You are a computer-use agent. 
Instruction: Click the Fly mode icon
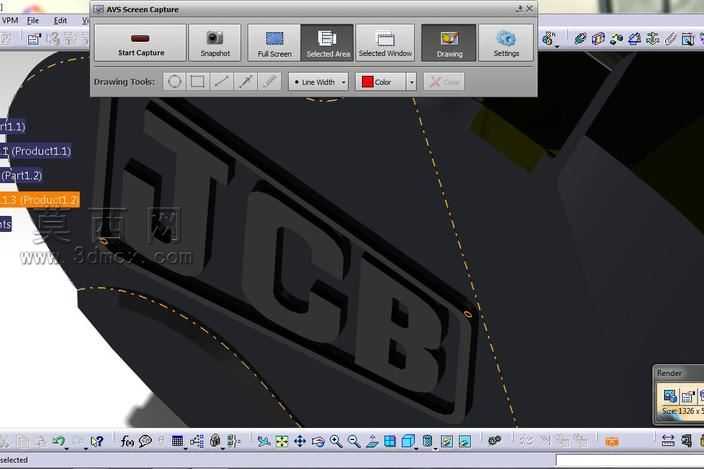point(264,442)
